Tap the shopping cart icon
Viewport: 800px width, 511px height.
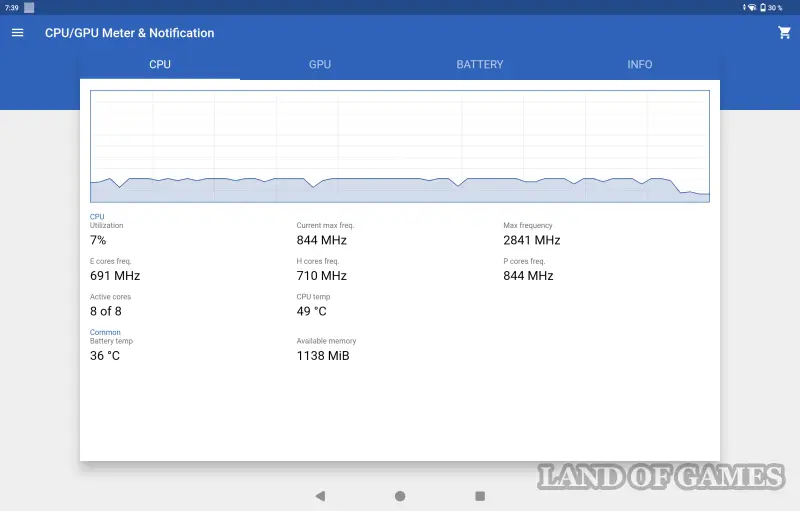[x=784, y=33]
